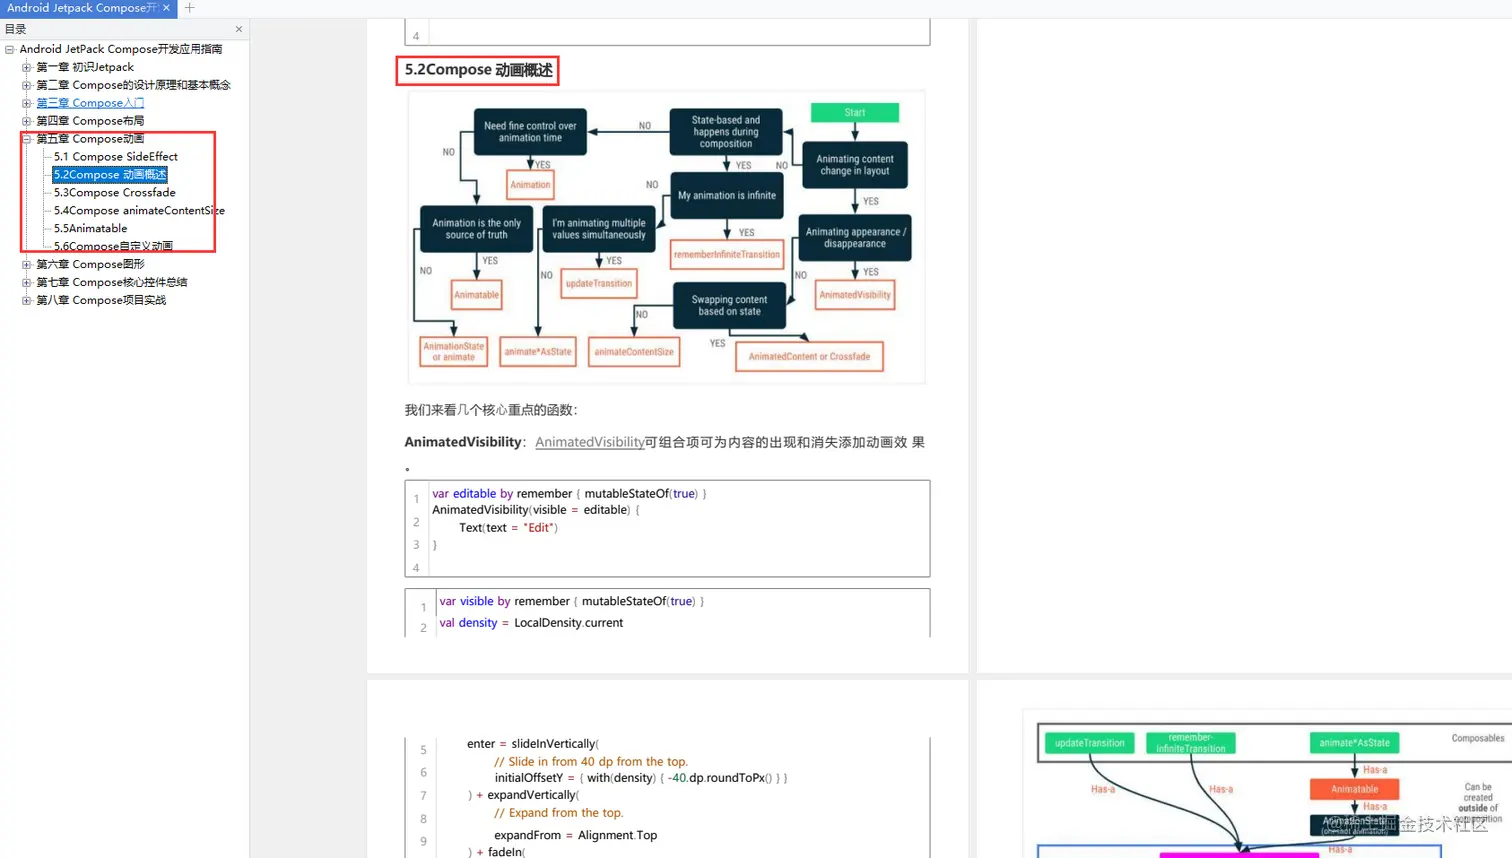Click the animation decision flowchart image

665,236
